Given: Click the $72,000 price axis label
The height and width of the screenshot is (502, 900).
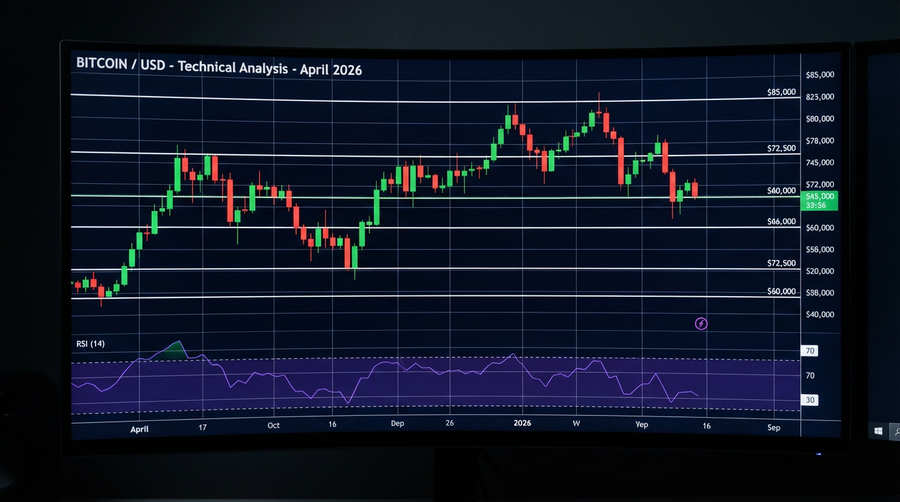Looking at the screenshot, I should [820, 184].
